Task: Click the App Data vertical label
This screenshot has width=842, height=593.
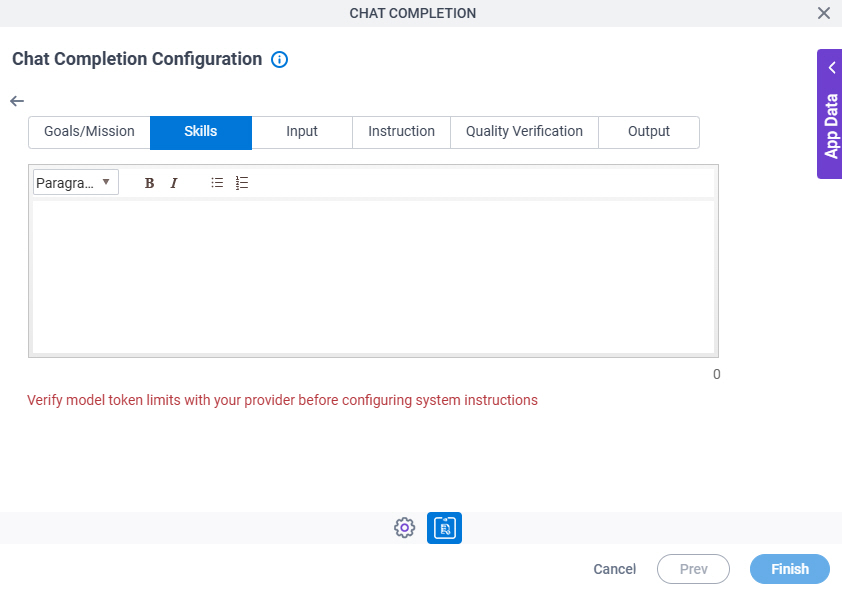Action: pos(831,126)
